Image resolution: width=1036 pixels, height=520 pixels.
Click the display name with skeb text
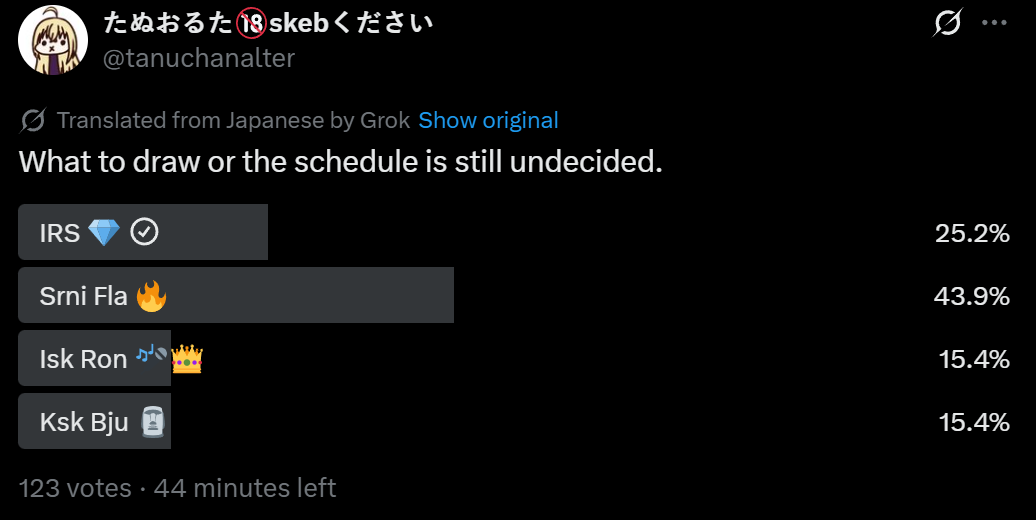coord(268,23)
